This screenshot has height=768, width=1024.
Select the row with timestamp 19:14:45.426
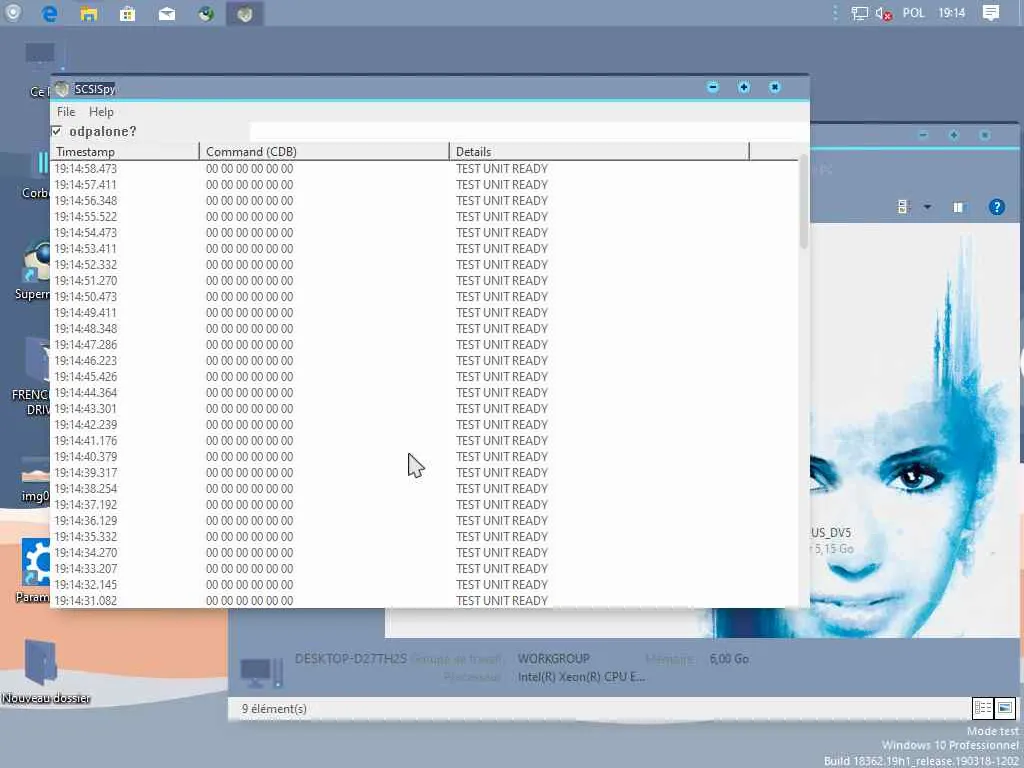(x=424, y=377)
